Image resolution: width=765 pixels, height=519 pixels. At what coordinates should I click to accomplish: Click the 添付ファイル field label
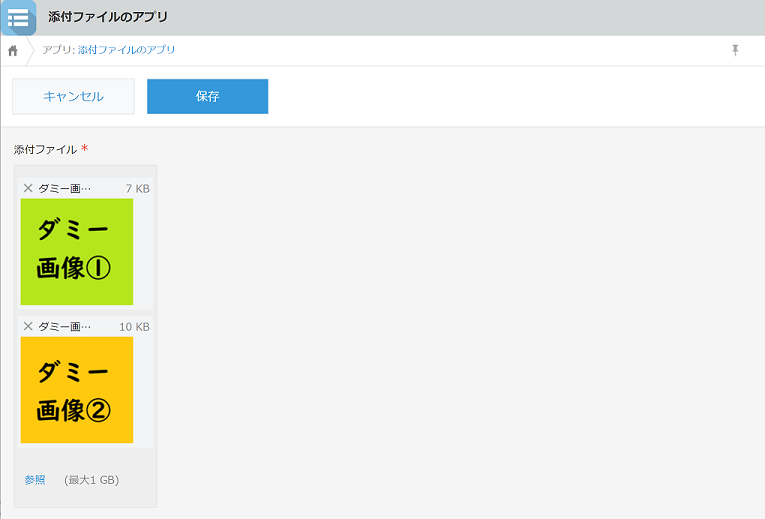tap(45, 149)
